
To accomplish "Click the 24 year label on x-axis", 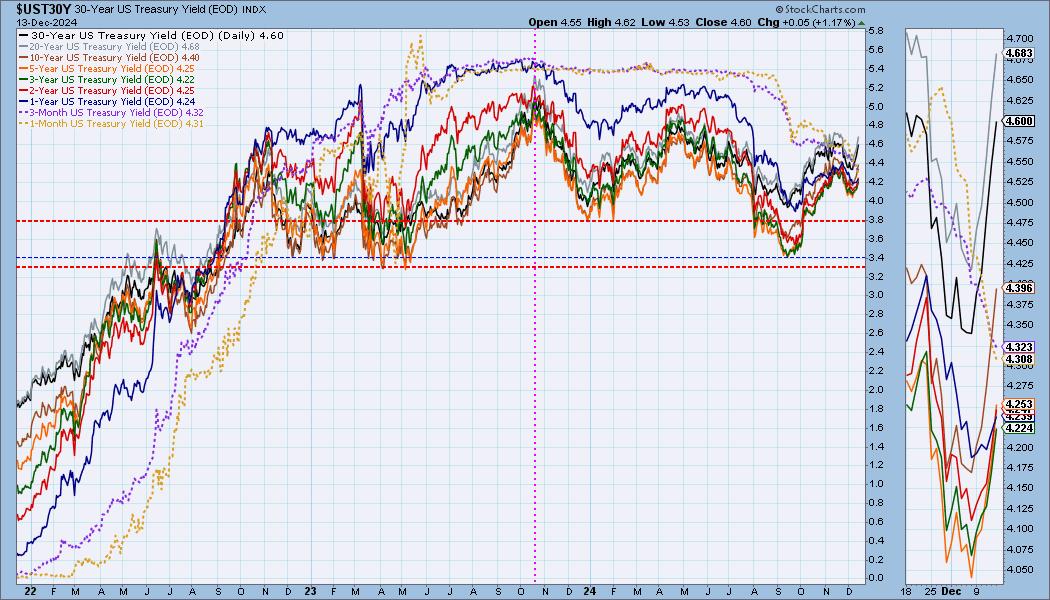I will (x=590, y=592).
